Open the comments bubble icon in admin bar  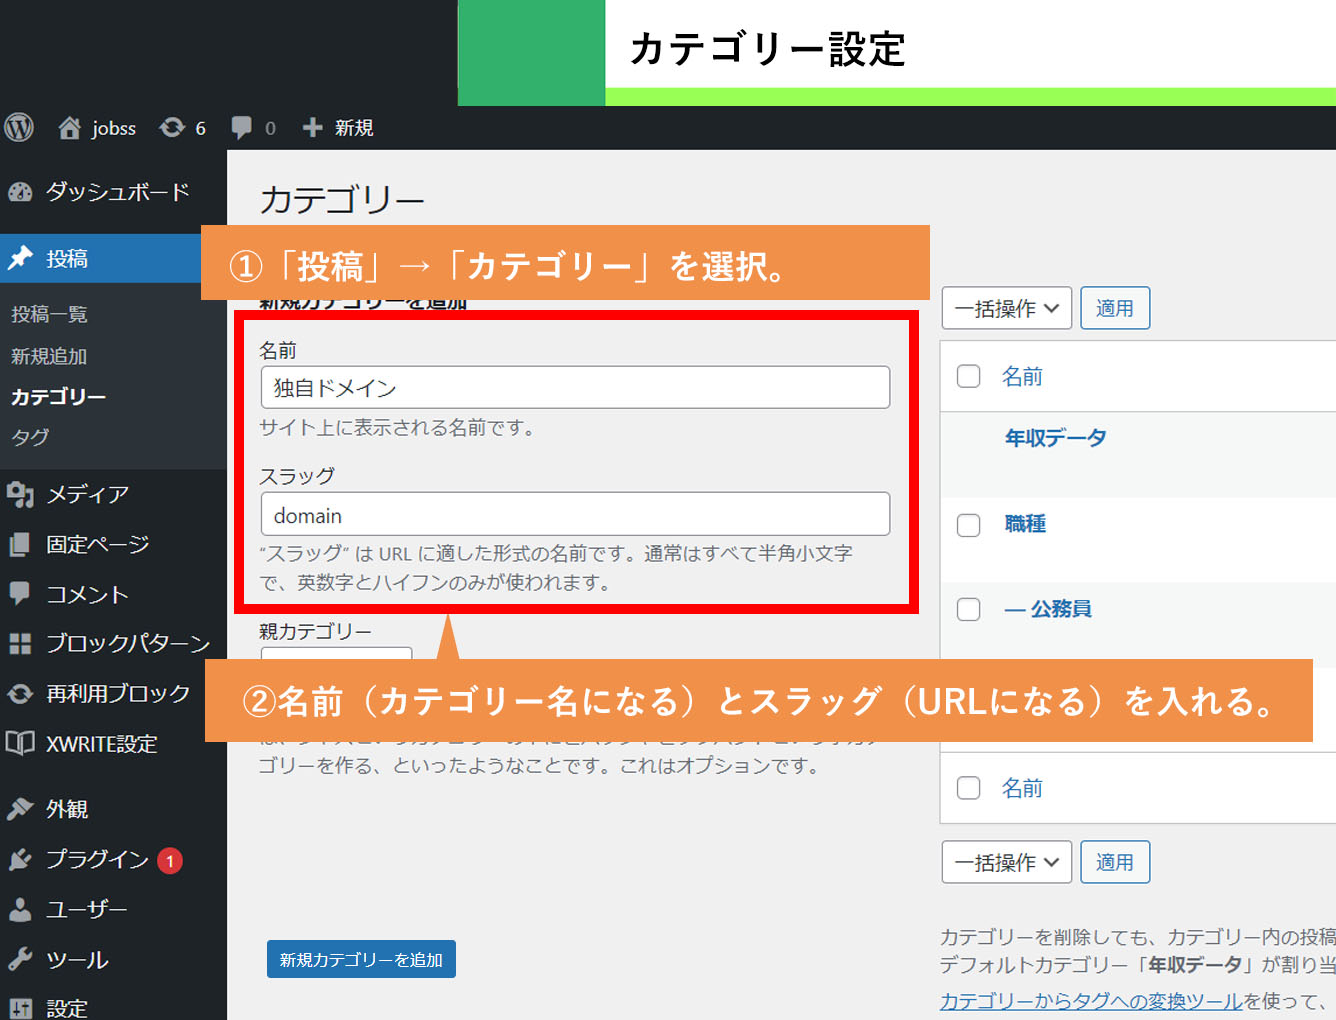pyautogui.click(x=241, y=127)
